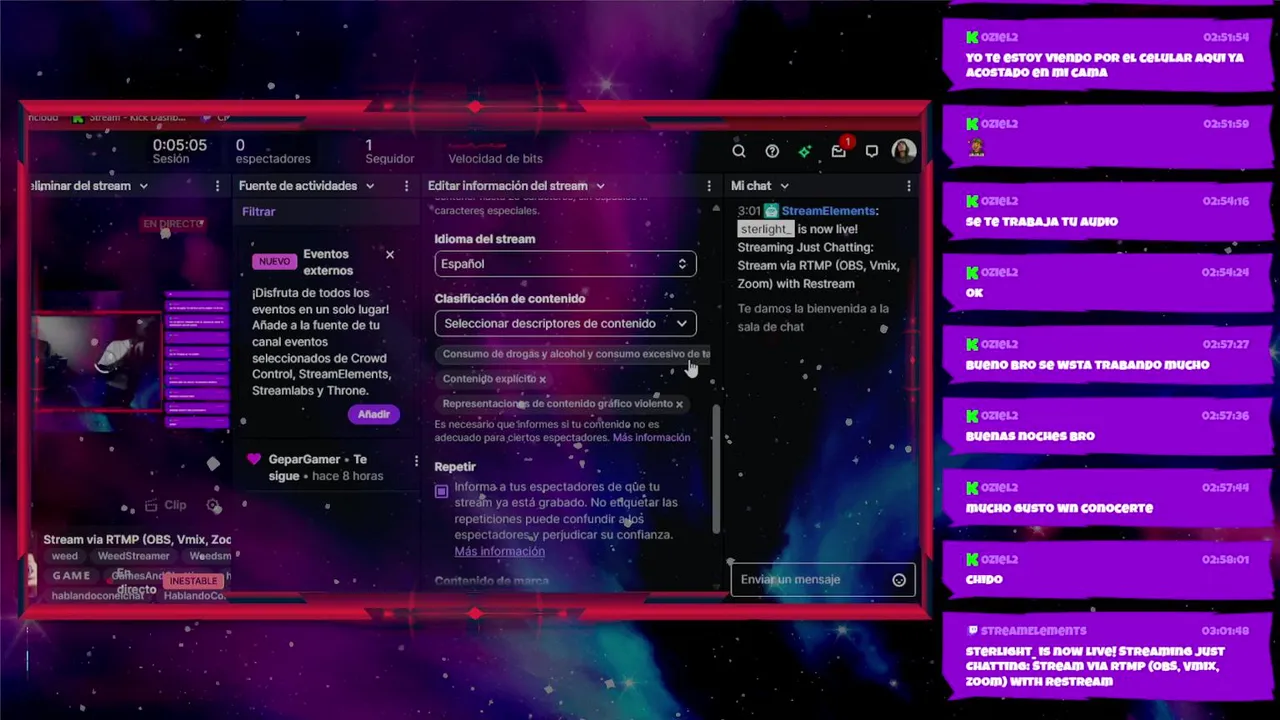Open the options kebab of eliminar del stream panel
1280x720 pixels.
point(217,186)
